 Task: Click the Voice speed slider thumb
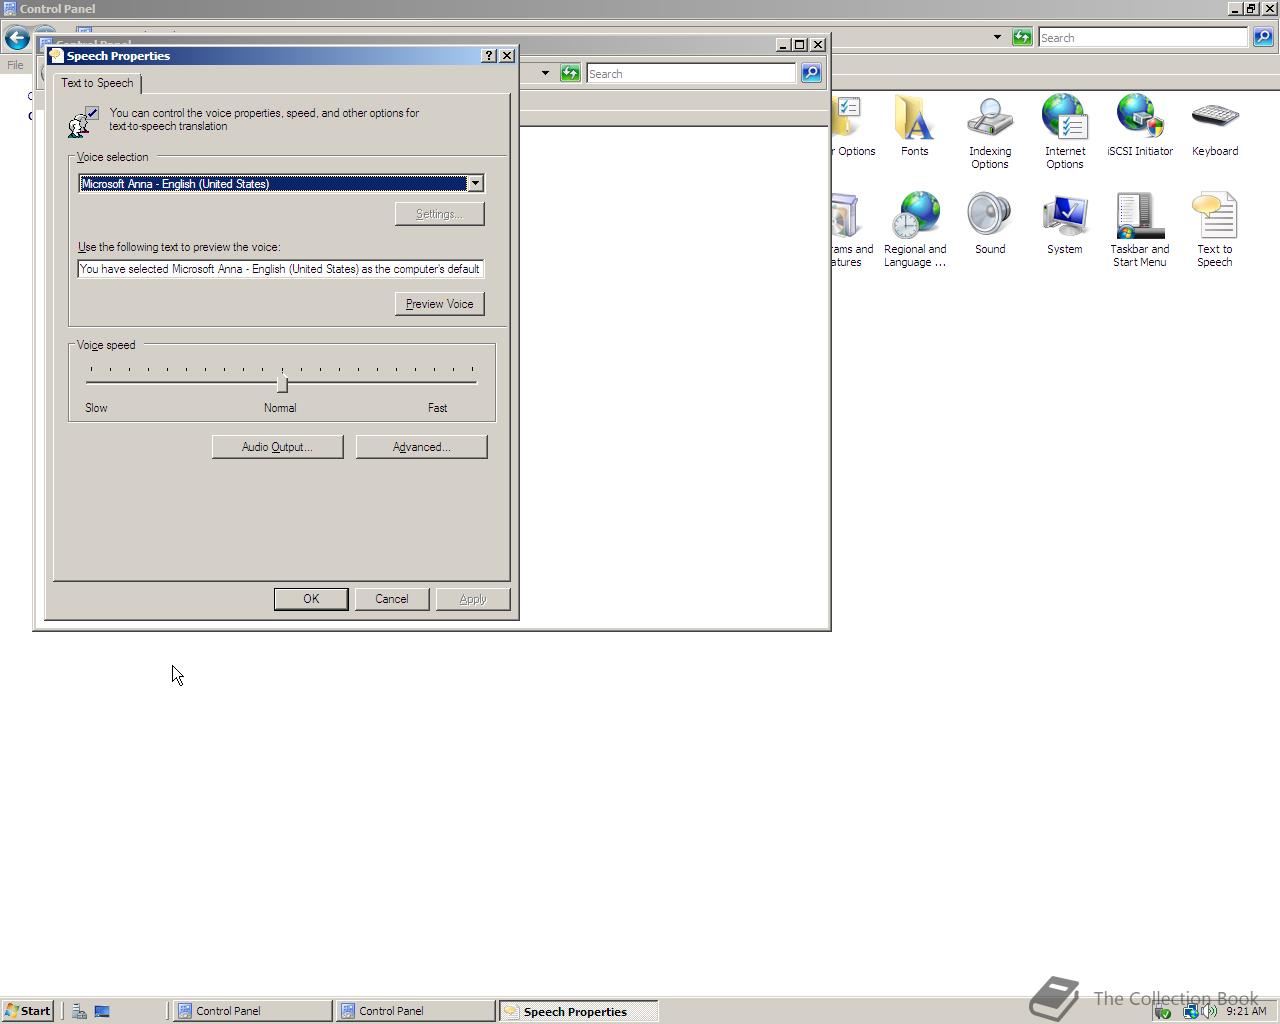(x=282, y=382)
